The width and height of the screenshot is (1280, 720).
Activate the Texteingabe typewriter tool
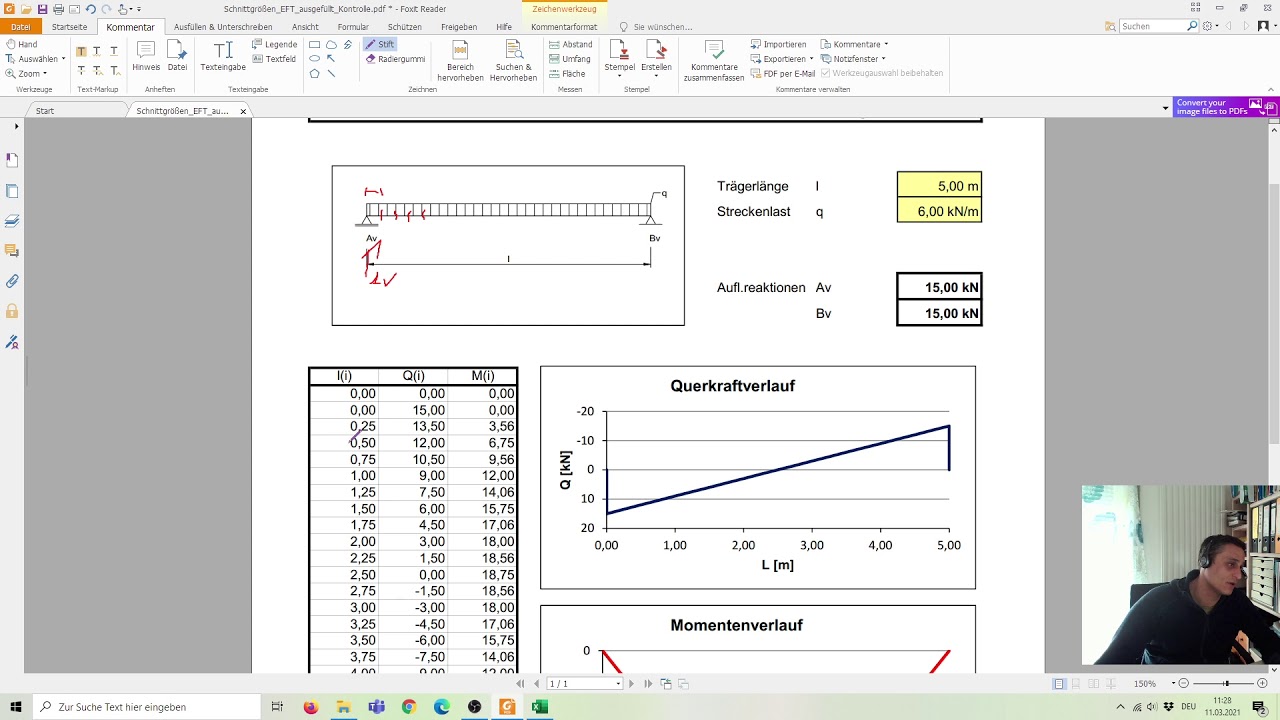coord(223,56)
